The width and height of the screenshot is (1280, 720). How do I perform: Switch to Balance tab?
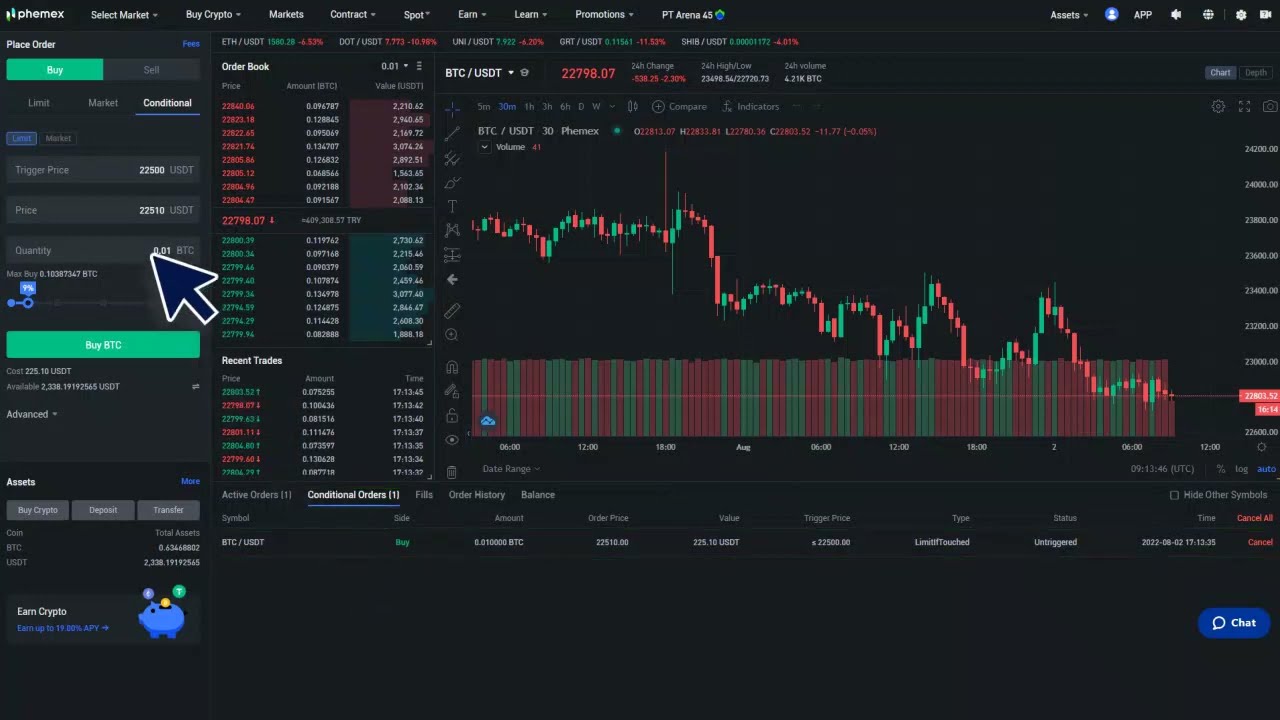[538, 495]
